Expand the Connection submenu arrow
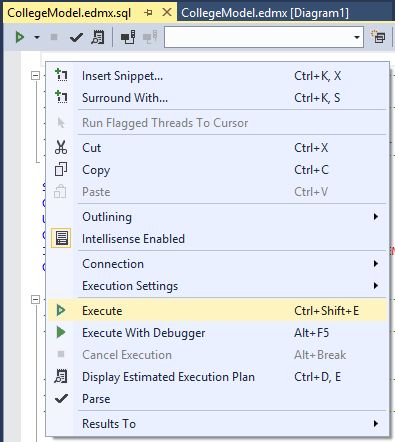The width and height of the screenshot is (395, 442). tap(376, 264)
